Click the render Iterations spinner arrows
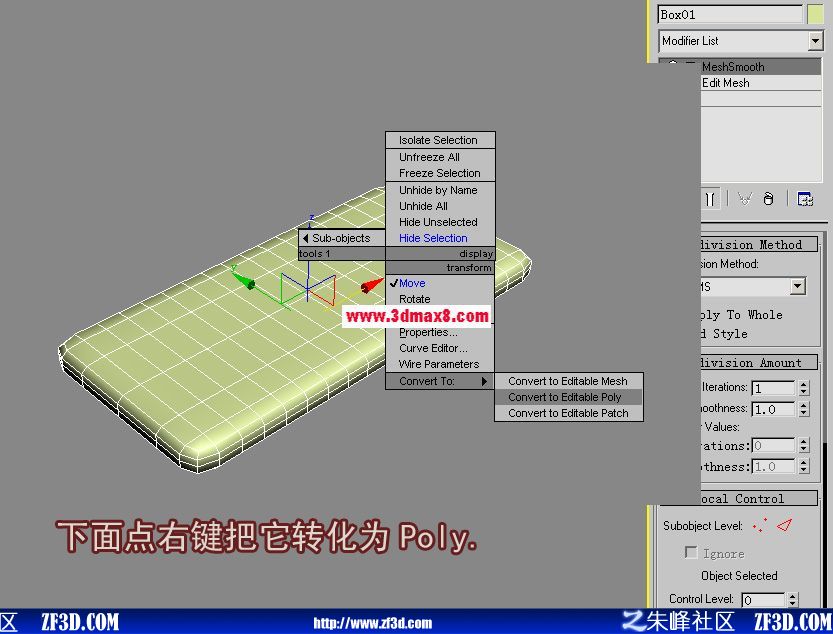Image resolution: width=833 pixels, height=634 pixels. 804,445
